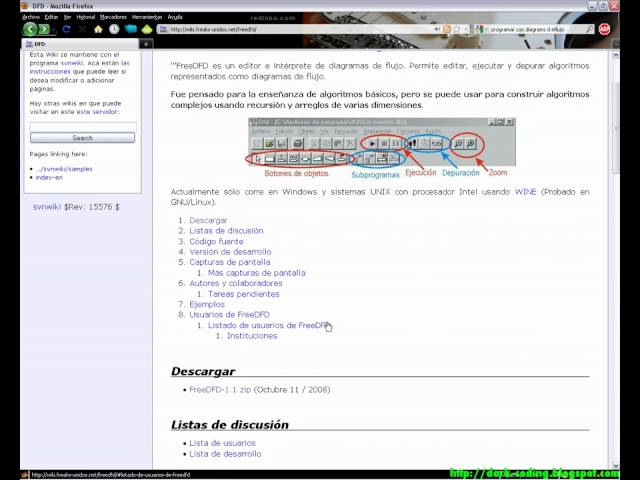Click the green toolbar icon before the address bar
Screen dimensions: 640x480
tap(147, 29)
